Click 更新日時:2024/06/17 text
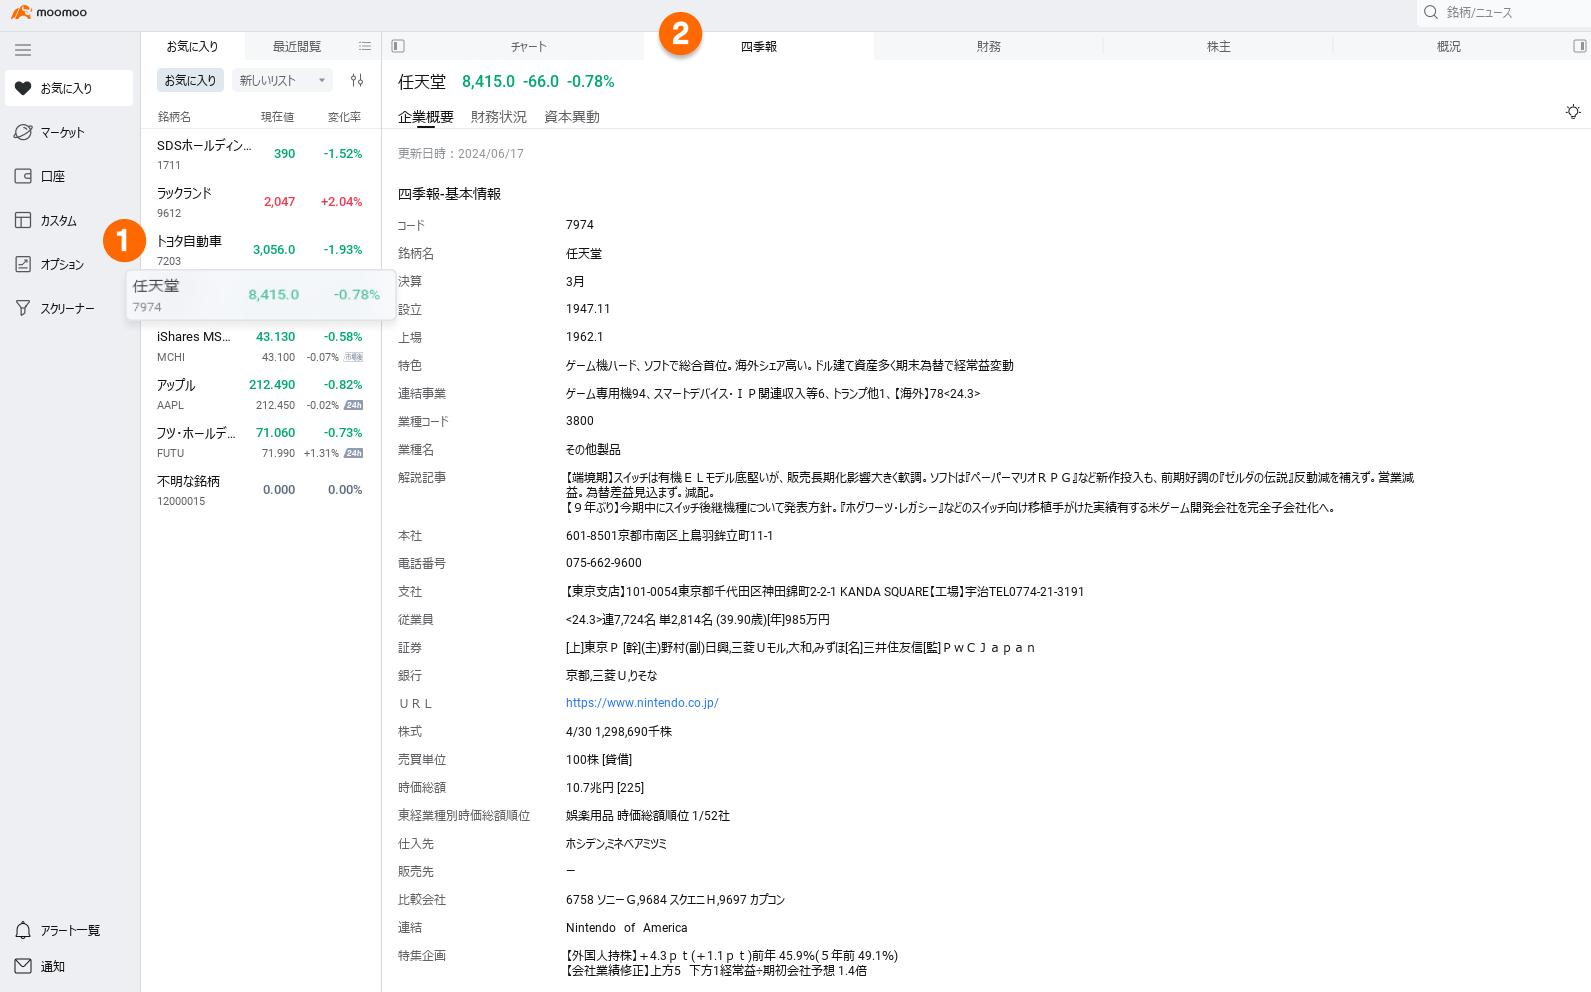 click(461, 154)
